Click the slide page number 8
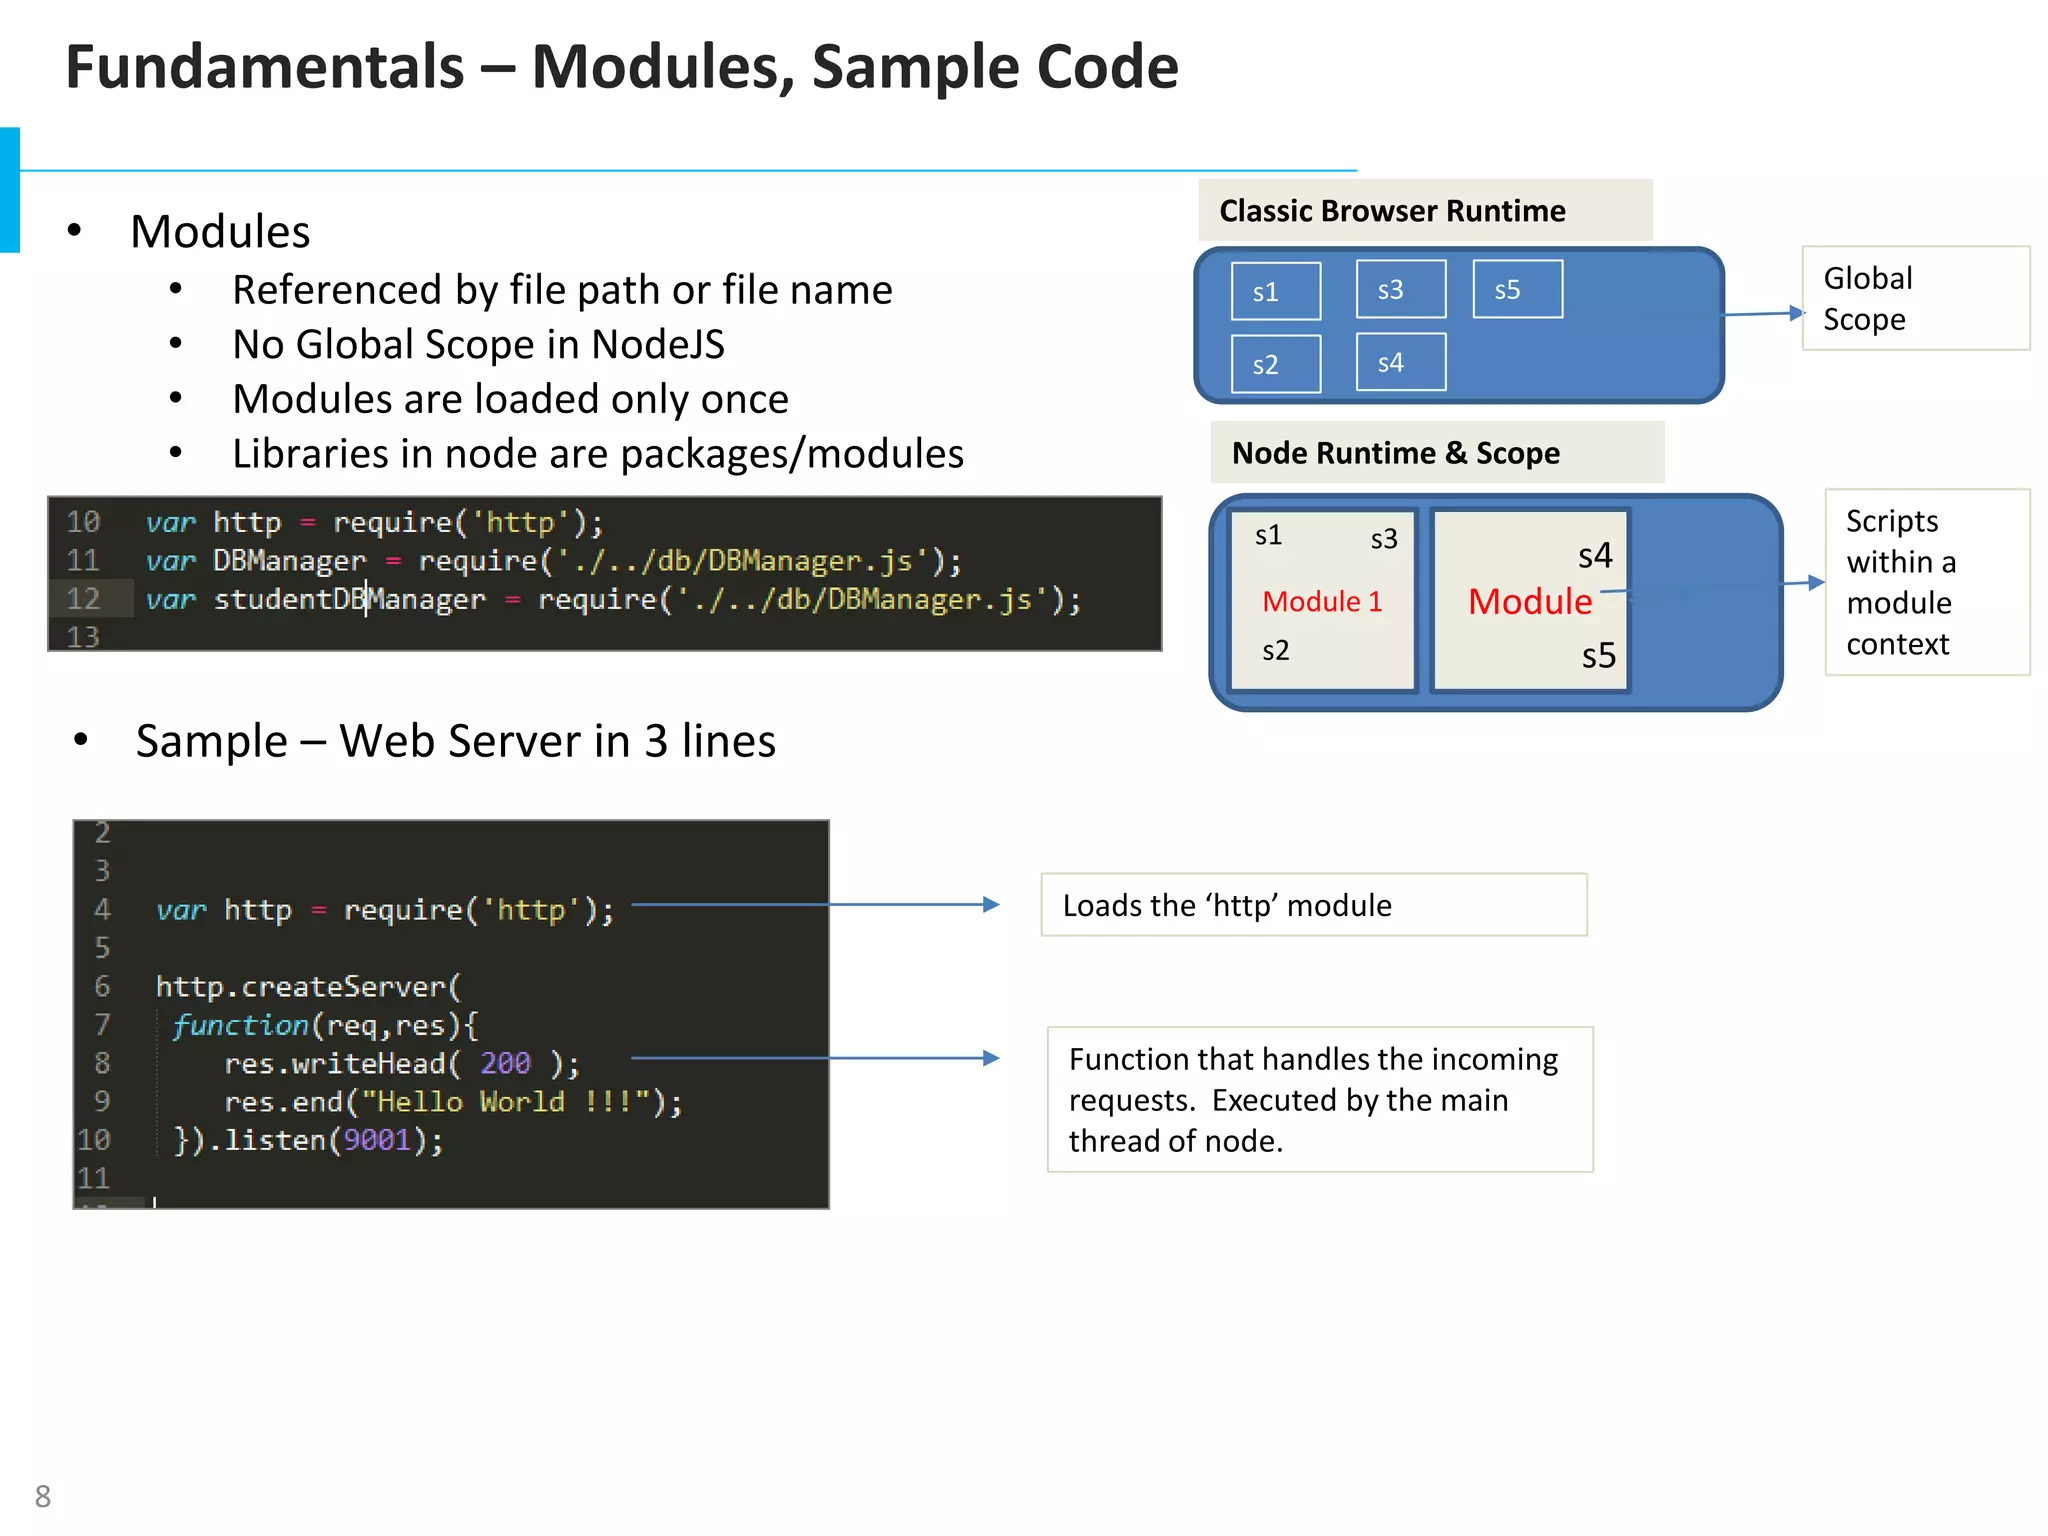Viewport: 2048px width, 1536px height. 43,1496
